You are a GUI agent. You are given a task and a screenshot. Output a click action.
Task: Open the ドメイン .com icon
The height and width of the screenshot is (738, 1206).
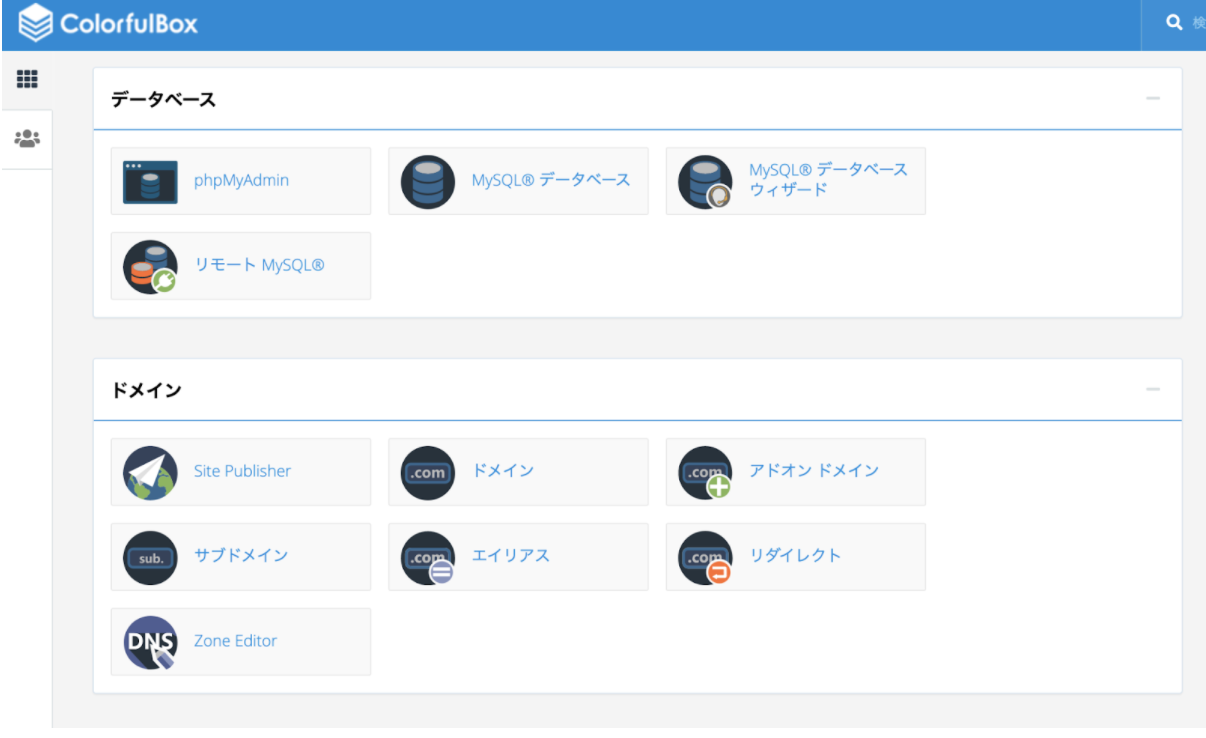coord(428,473)
